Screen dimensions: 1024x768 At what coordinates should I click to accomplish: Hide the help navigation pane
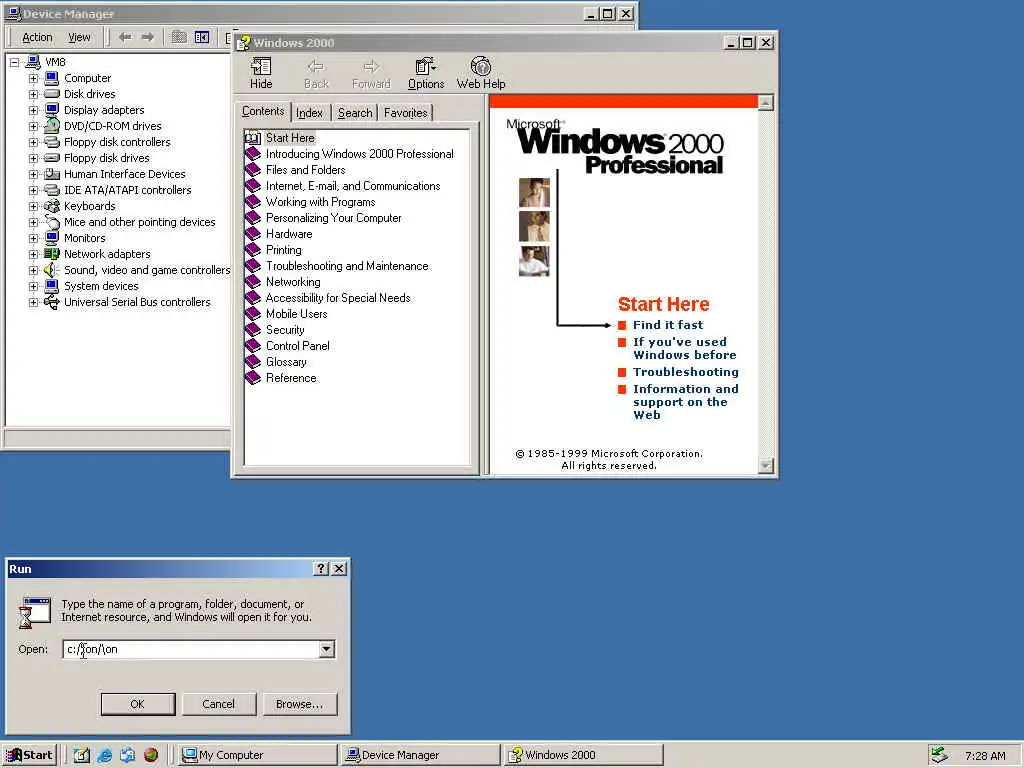point(261,73)
